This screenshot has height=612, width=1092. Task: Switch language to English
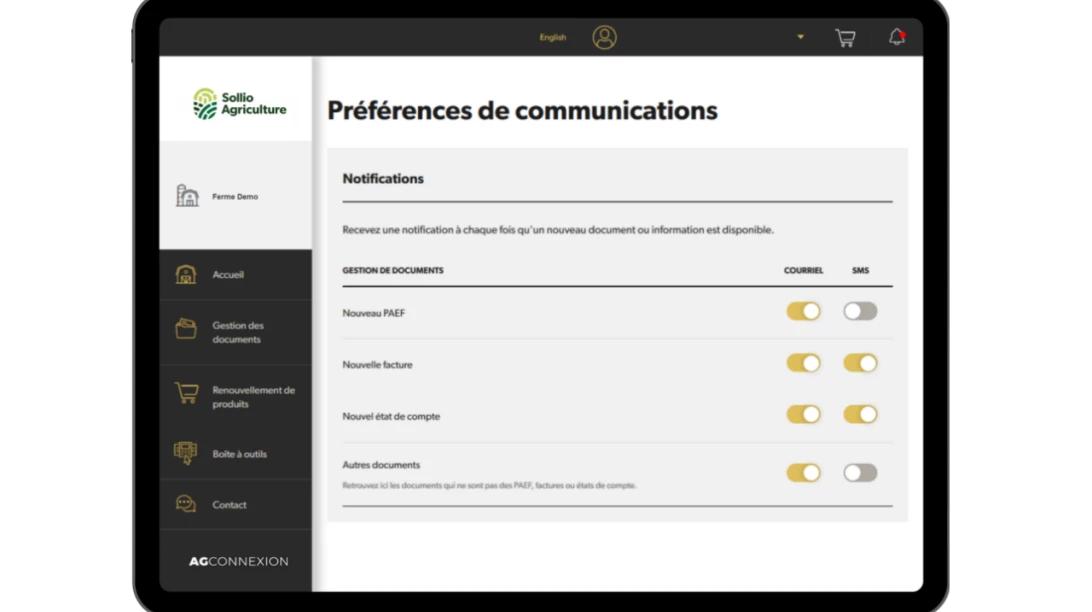552,38
